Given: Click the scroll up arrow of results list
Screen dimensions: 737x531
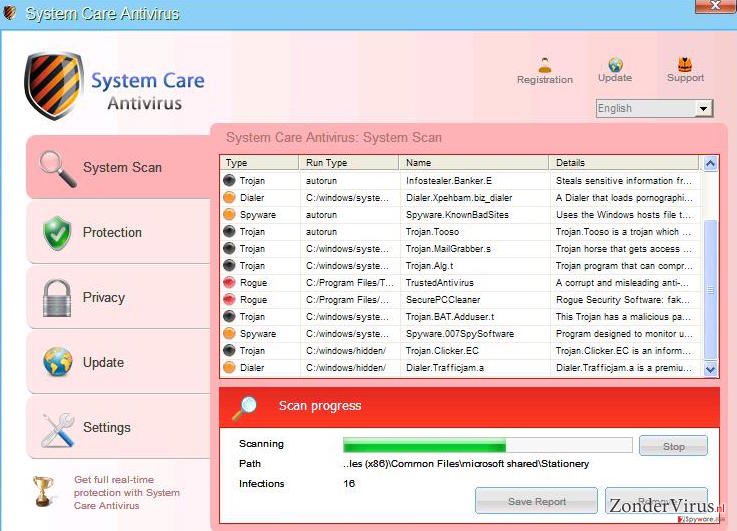Looking at the screenshot, I should (710, 164).
